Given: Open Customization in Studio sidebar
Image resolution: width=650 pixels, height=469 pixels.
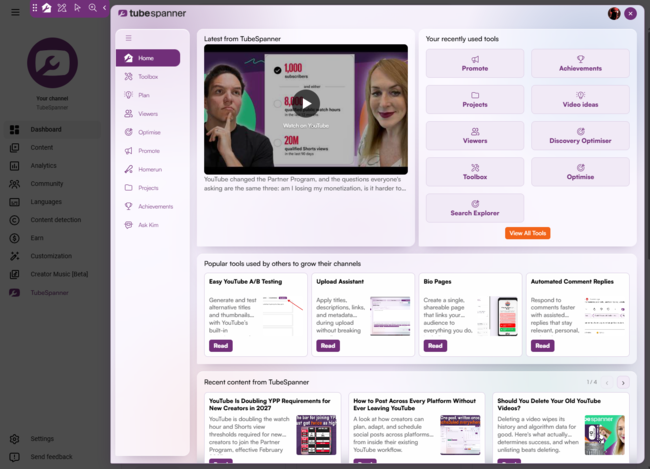Looking at the screenshot, I should pos(52,256).
